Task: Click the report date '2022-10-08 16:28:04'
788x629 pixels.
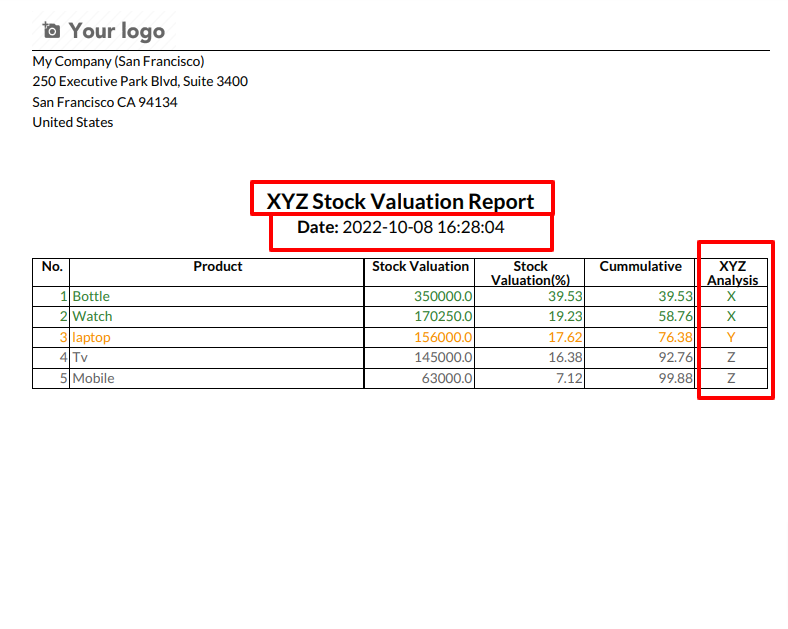Action: tap(423, 227)
